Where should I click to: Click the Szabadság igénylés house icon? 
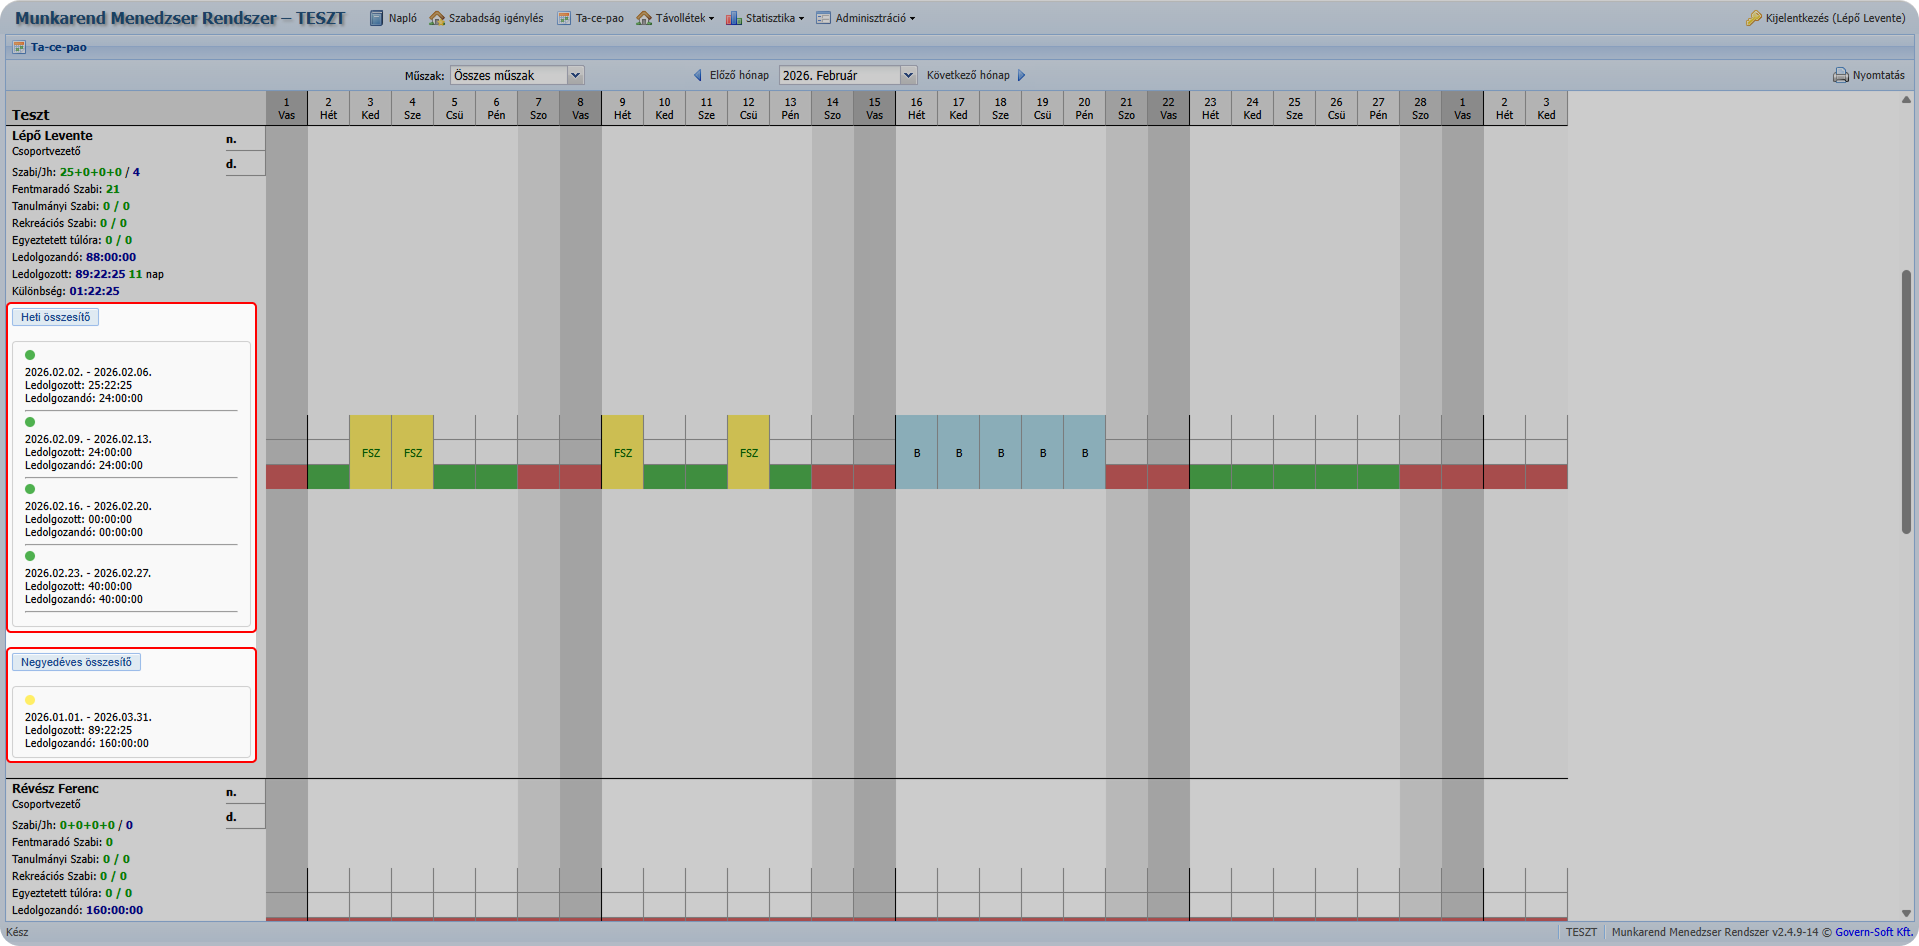click(437, 18)
